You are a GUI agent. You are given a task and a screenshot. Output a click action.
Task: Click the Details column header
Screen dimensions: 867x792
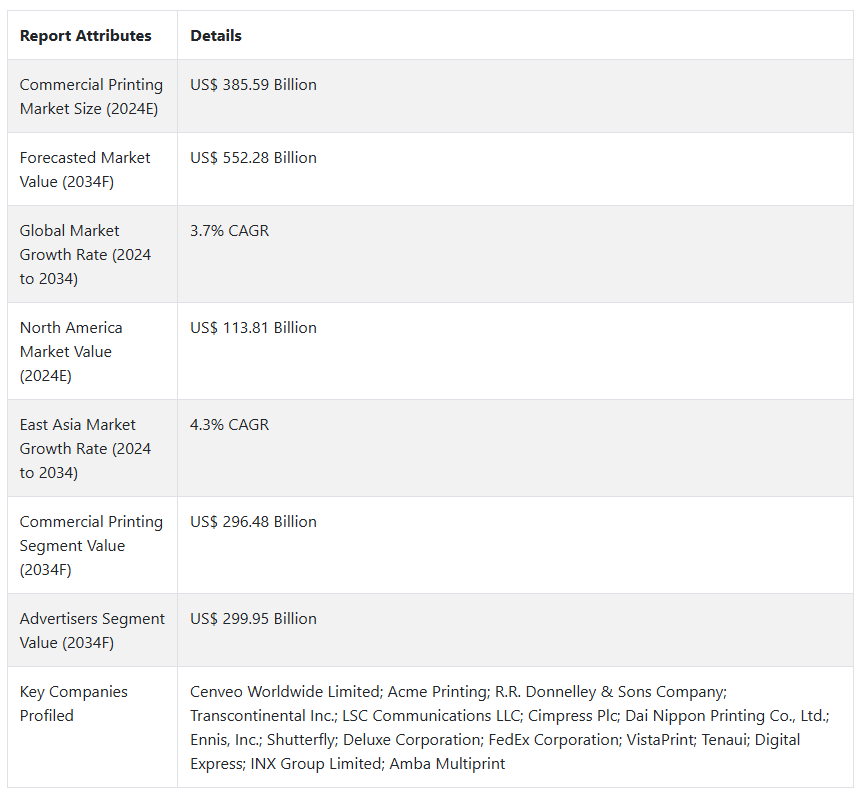216,36
